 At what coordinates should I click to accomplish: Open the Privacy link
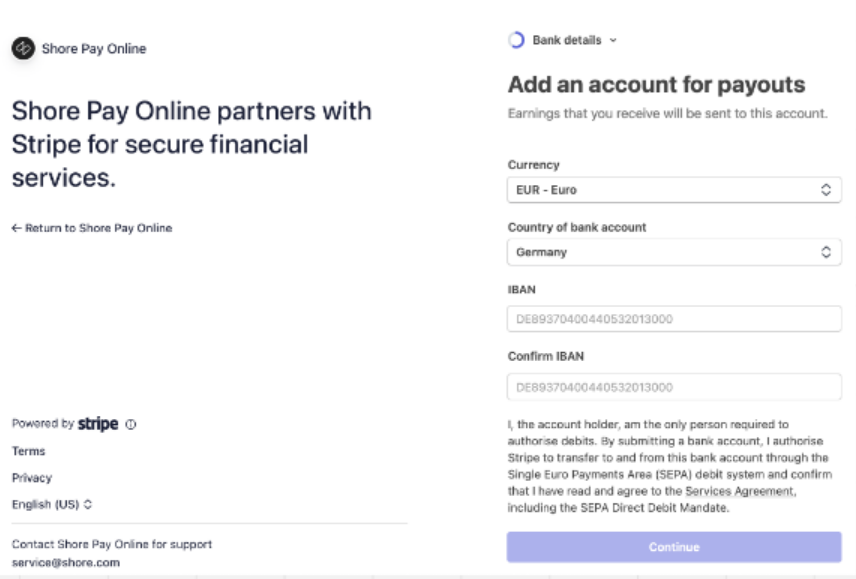coord(32,477)
